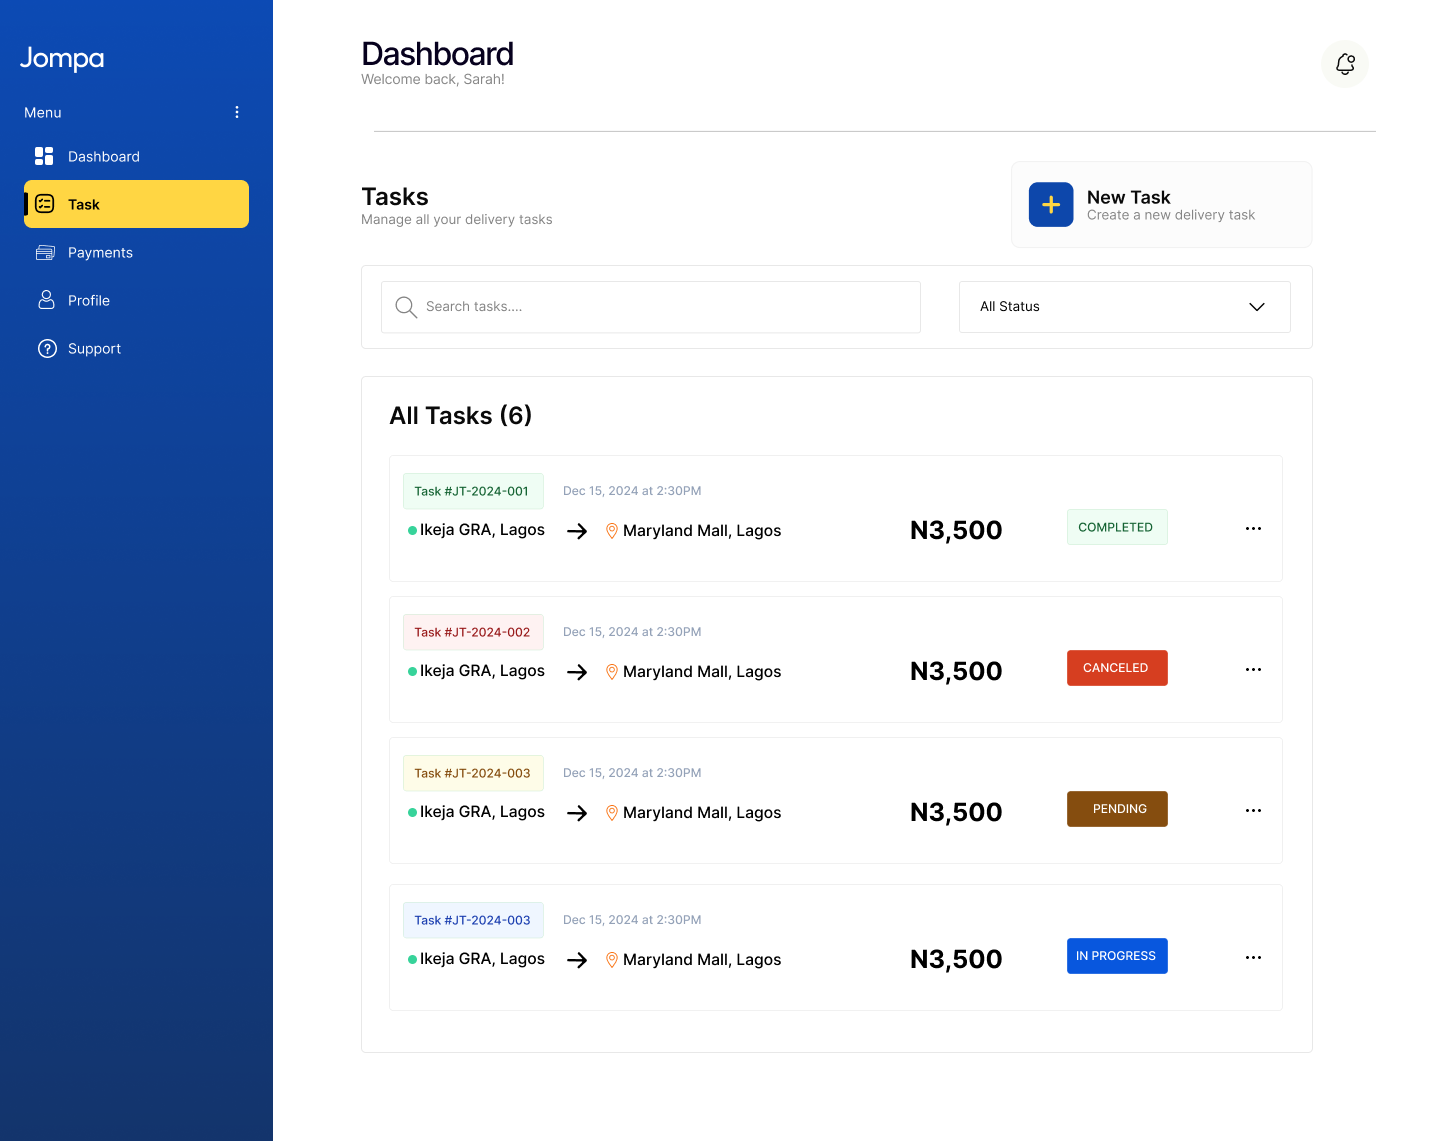Click the blue plus New Task icon
The width and height of the screenshot is (1440, 1141).
click(1051, 205)
